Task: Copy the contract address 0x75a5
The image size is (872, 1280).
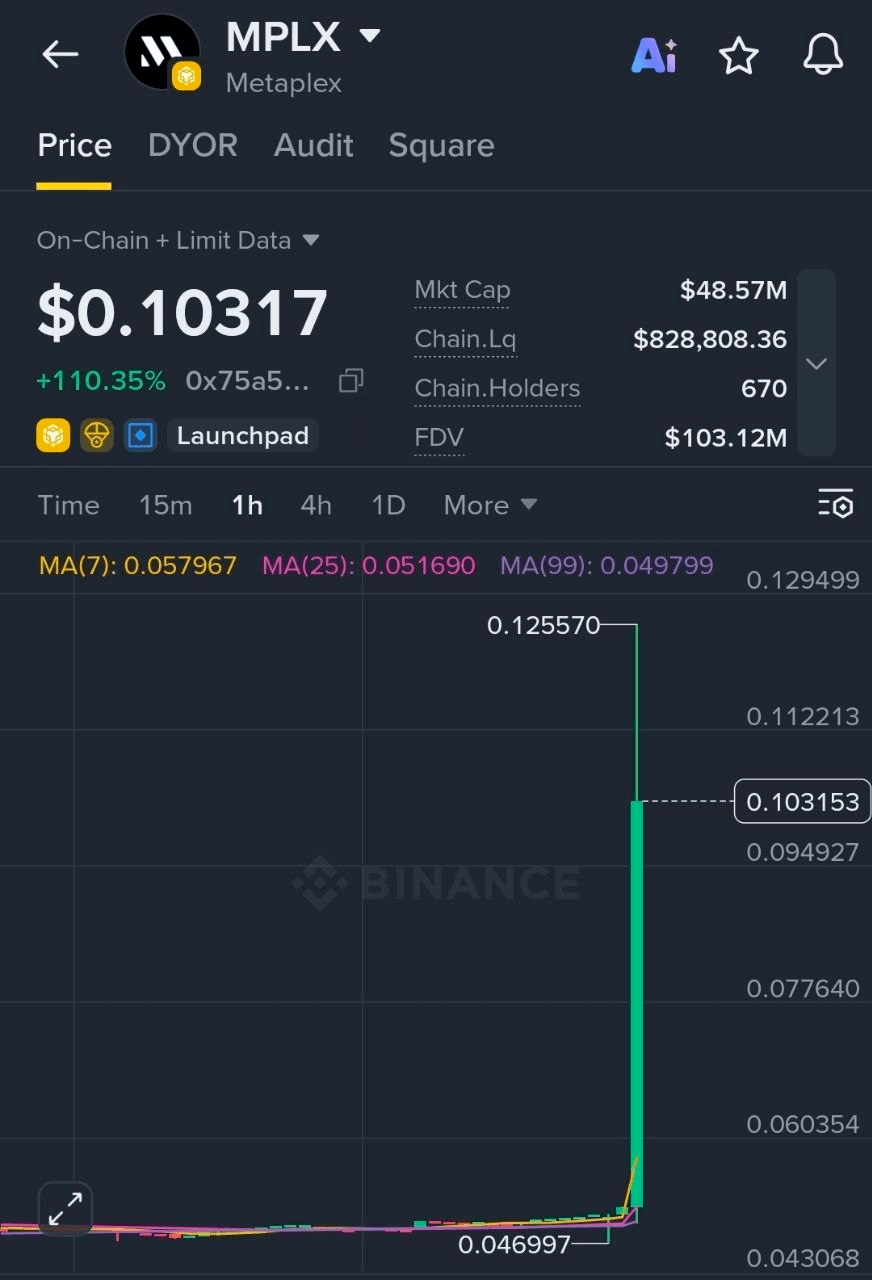Action: [351, 381]
